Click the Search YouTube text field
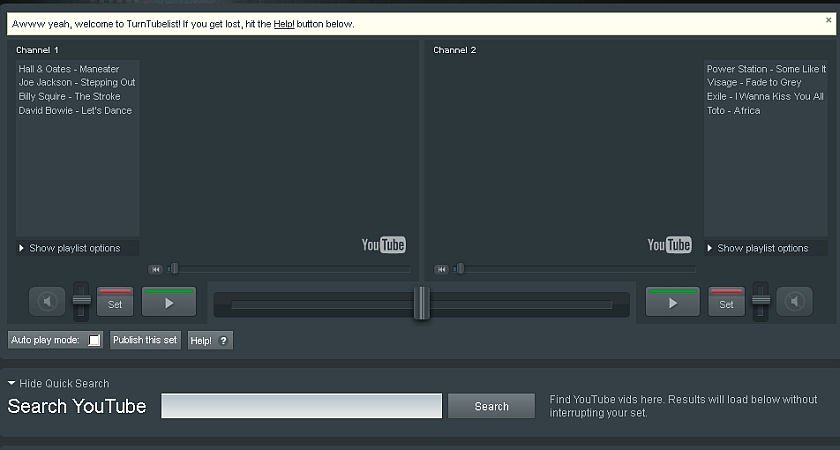Screen dimensions: 840x450 point(301,406)
